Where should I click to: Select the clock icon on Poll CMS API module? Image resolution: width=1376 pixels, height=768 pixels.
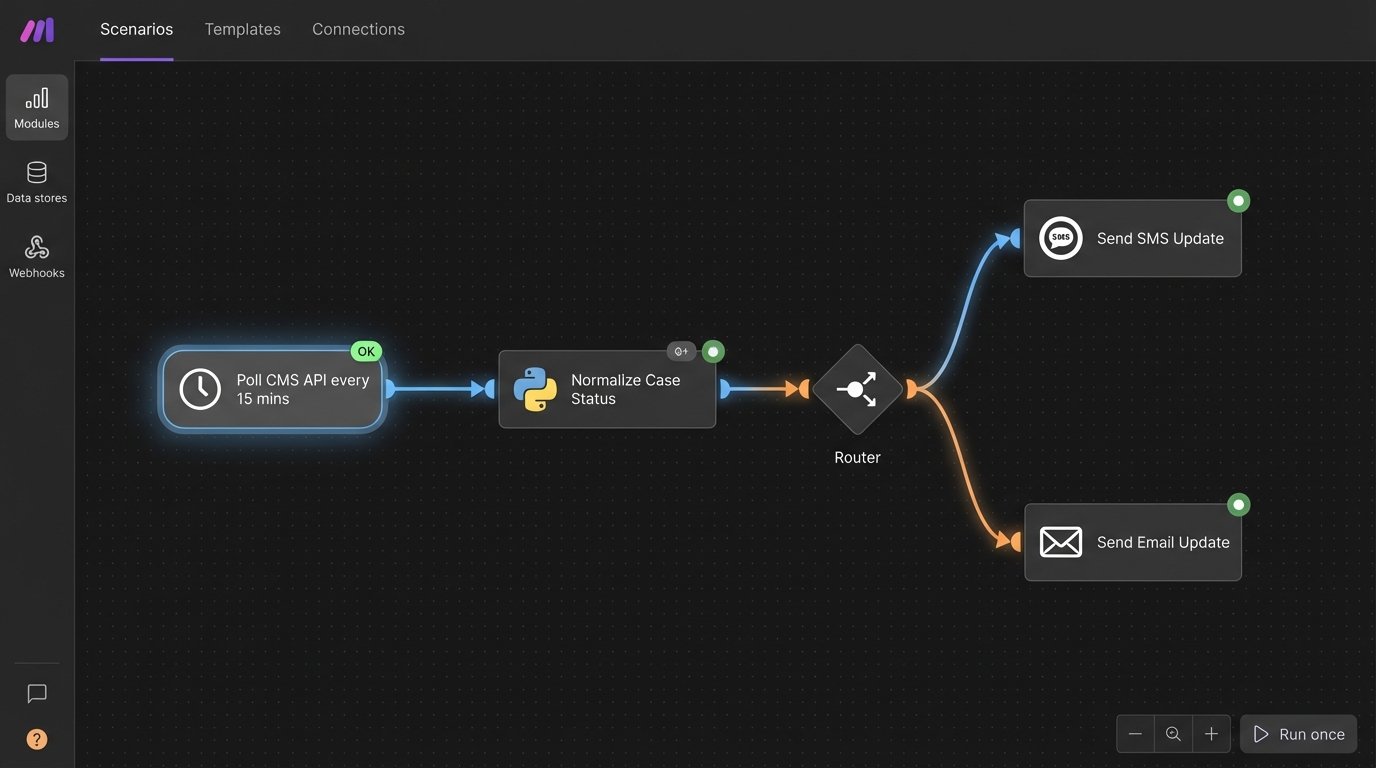click(x=199, y=389)
